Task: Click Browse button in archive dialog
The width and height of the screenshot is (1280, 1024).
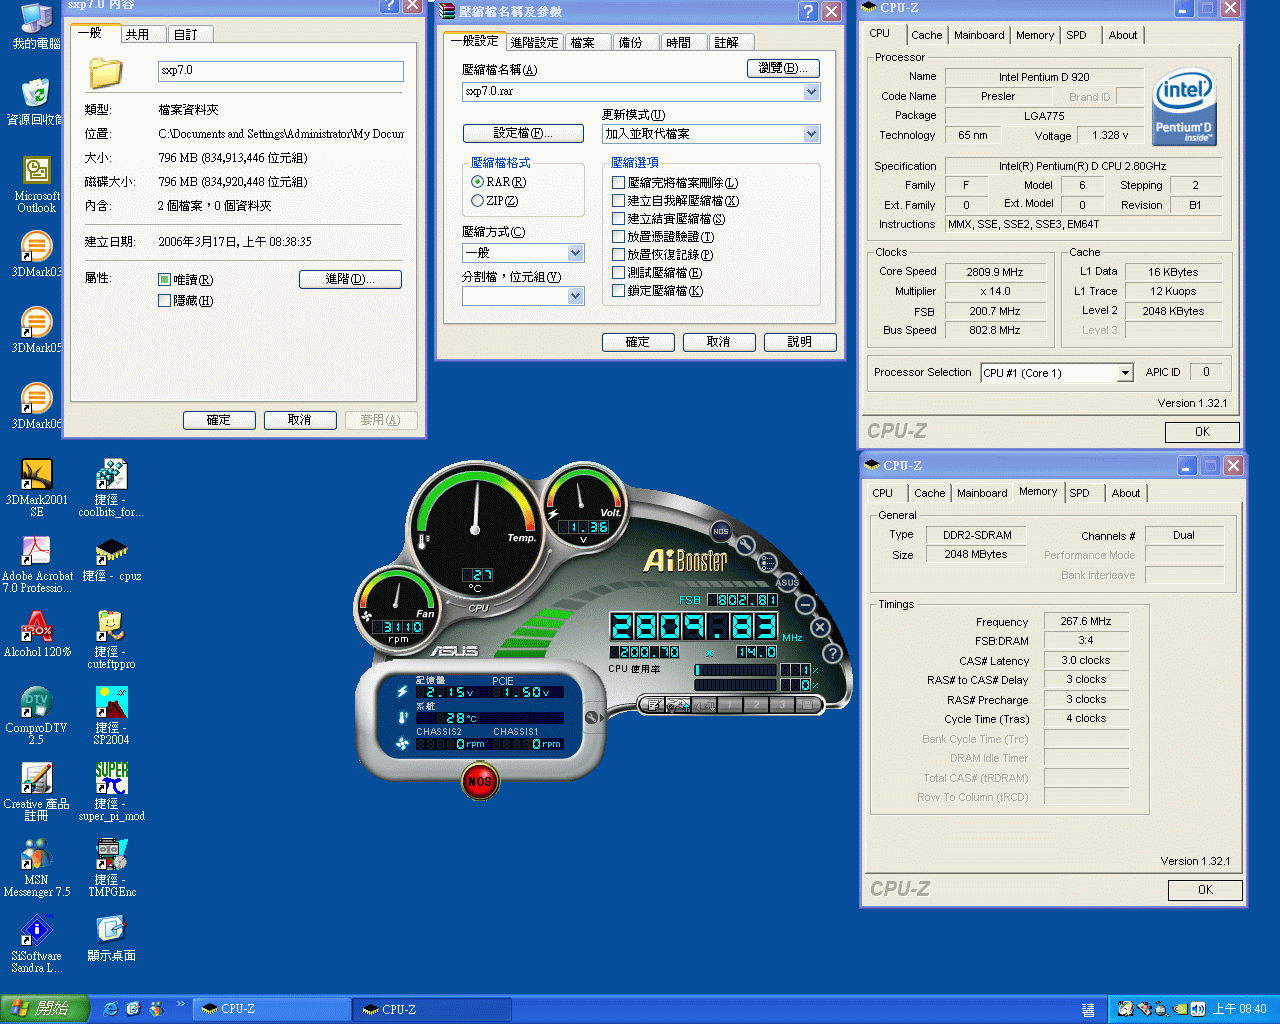Action: [783, 68]
